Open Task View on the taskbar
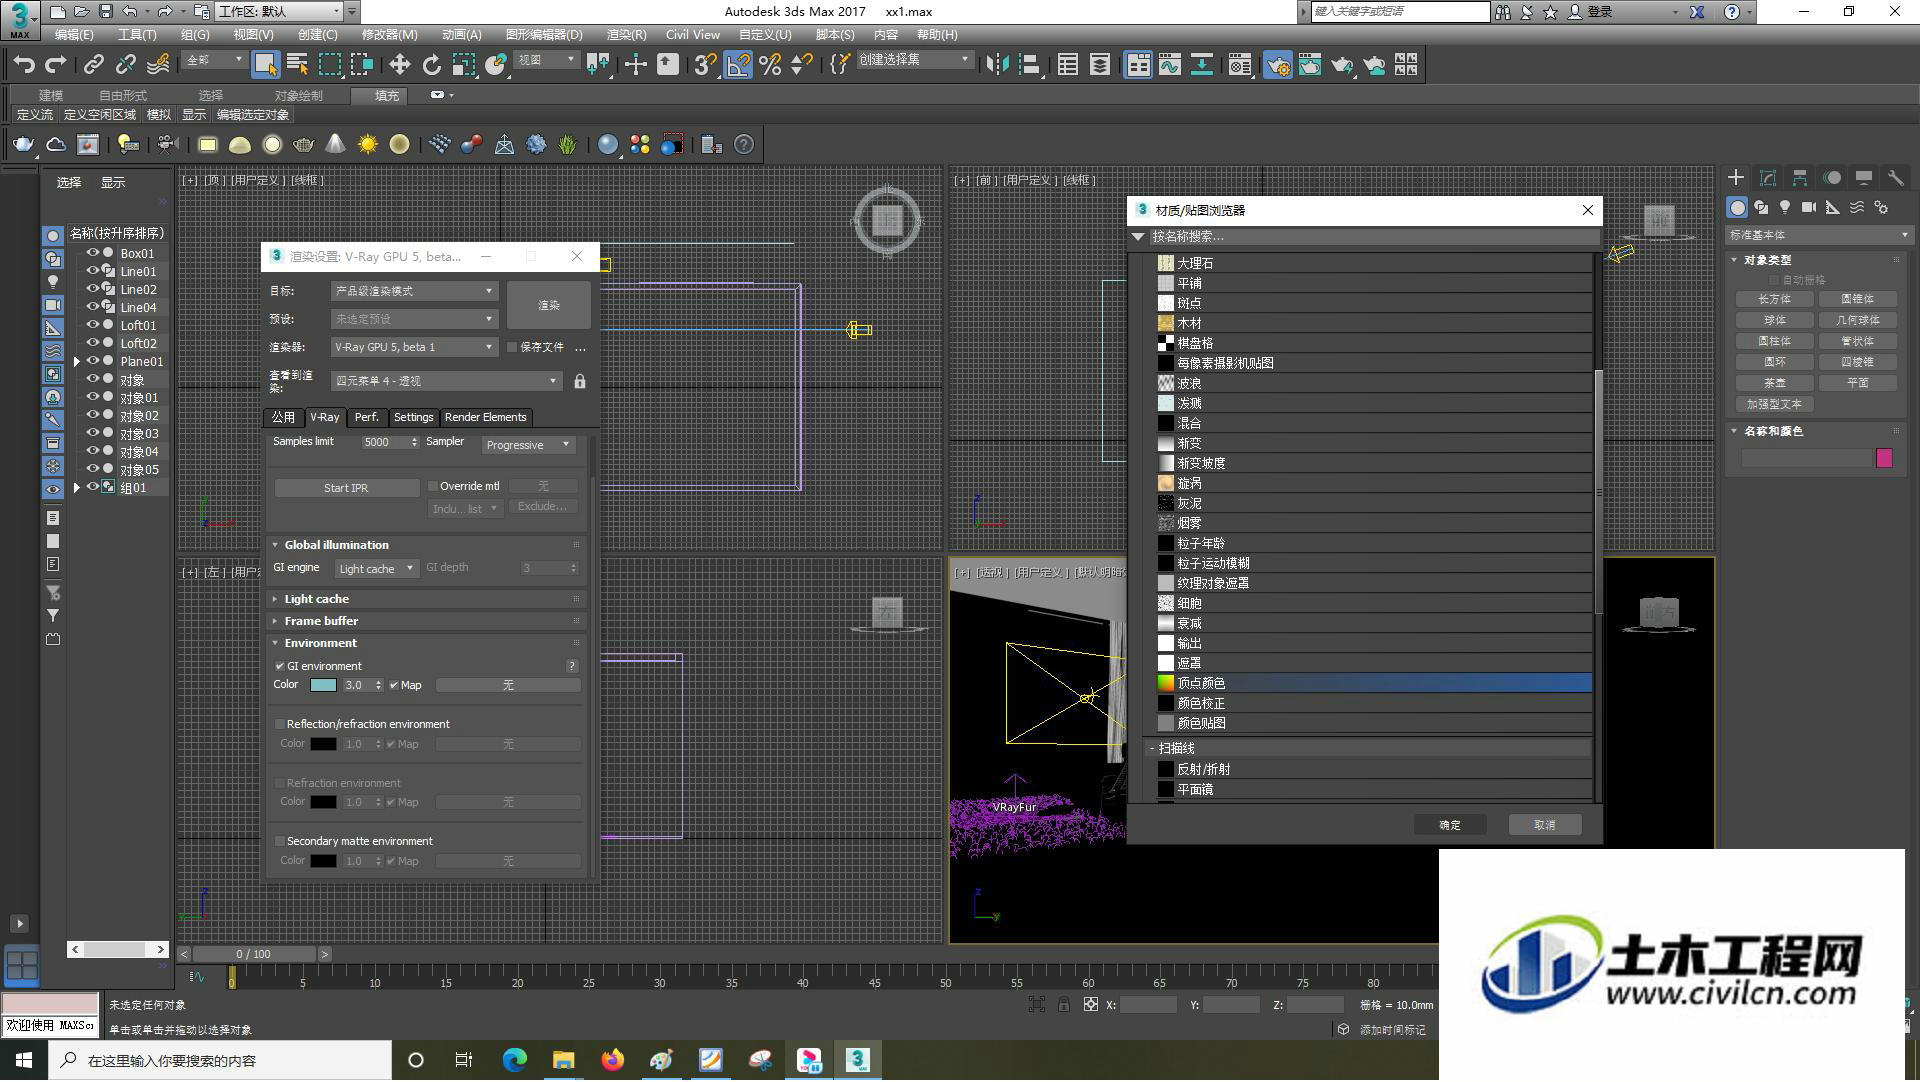 (x=464, y=1061)
